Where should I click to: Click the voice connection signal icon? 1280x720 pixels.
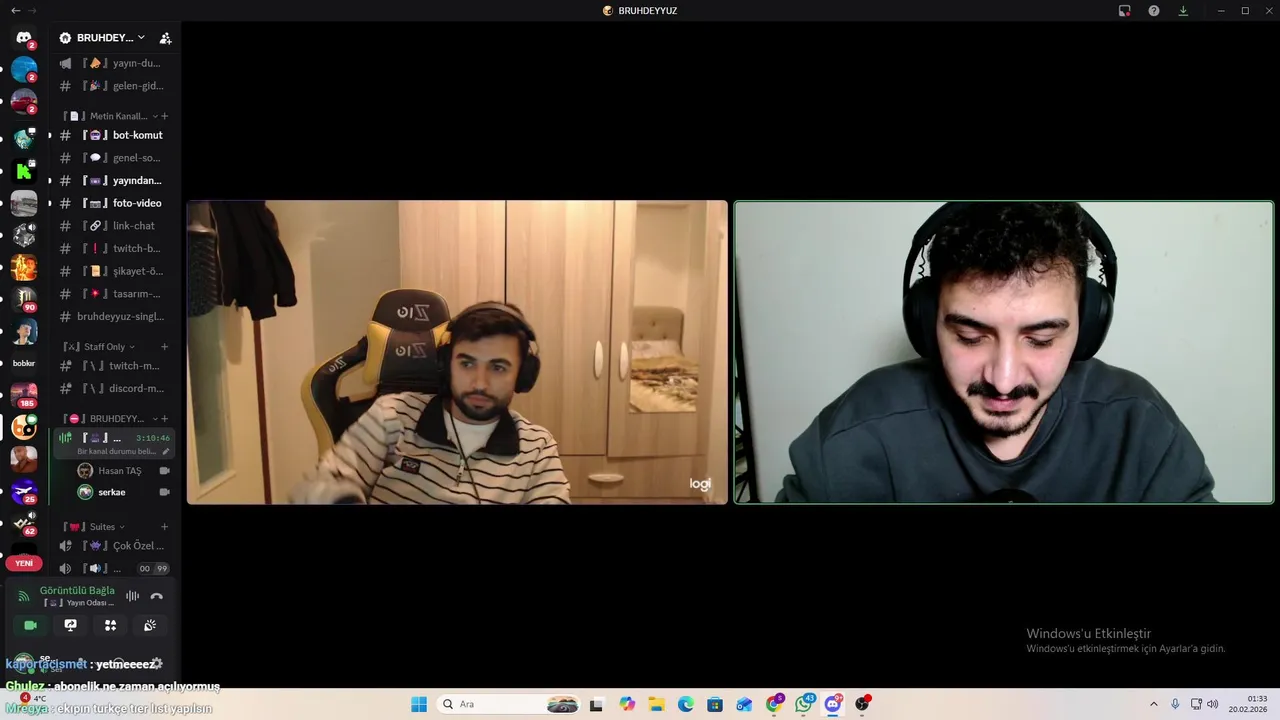[x=24, y=596]
